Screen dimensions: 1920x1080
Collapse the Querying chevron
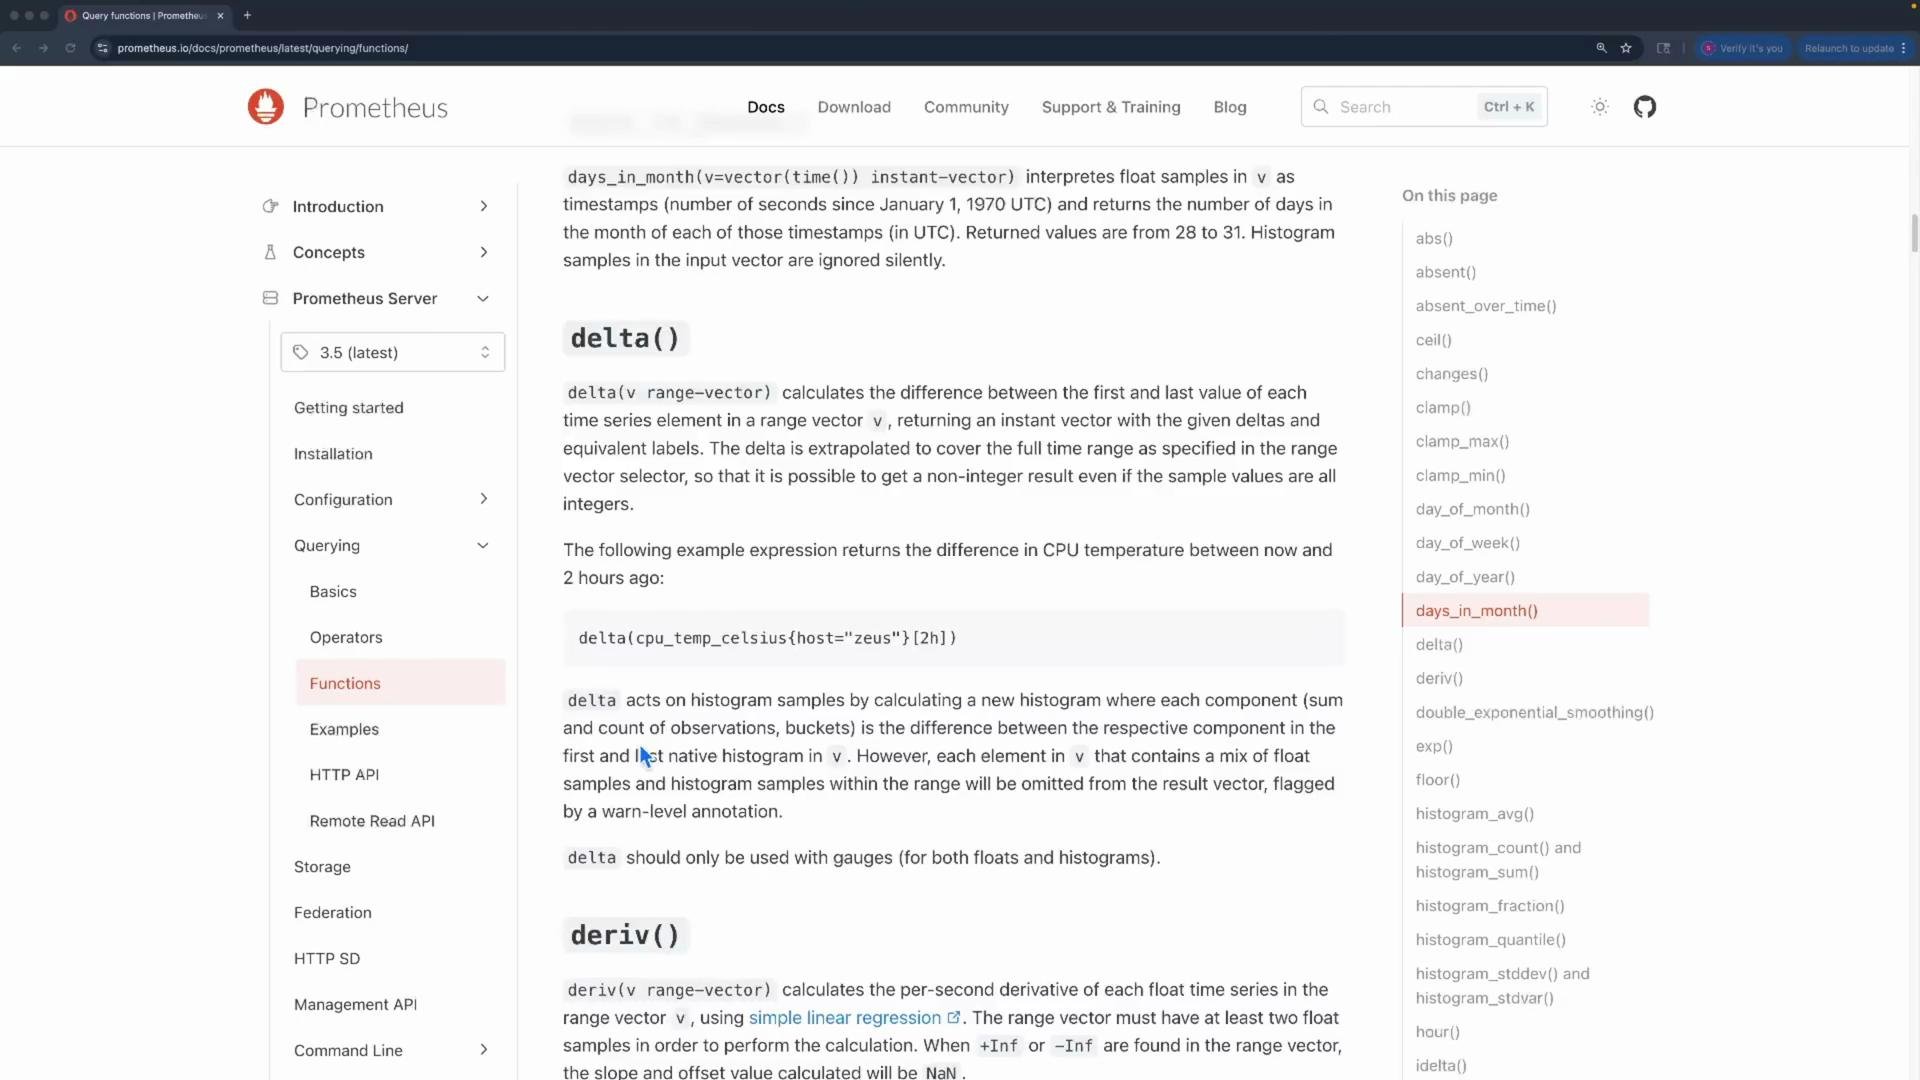(483, 545)
